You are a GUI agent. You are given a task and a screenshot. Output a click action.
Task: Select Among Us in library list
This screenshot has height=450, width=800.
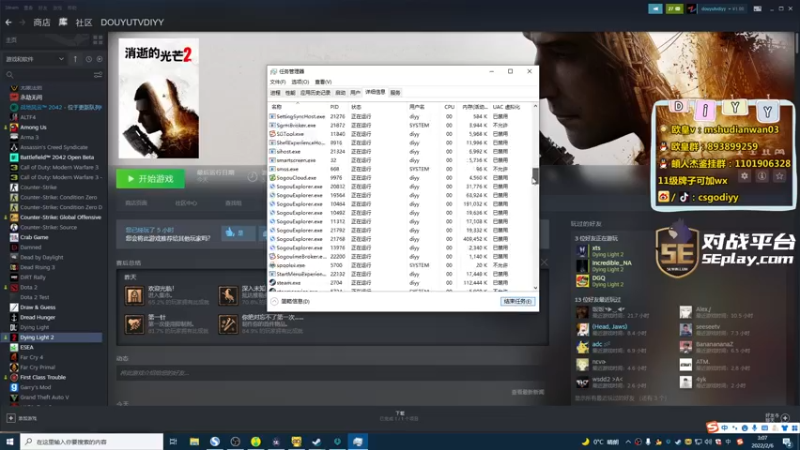(x=54, y=128)
